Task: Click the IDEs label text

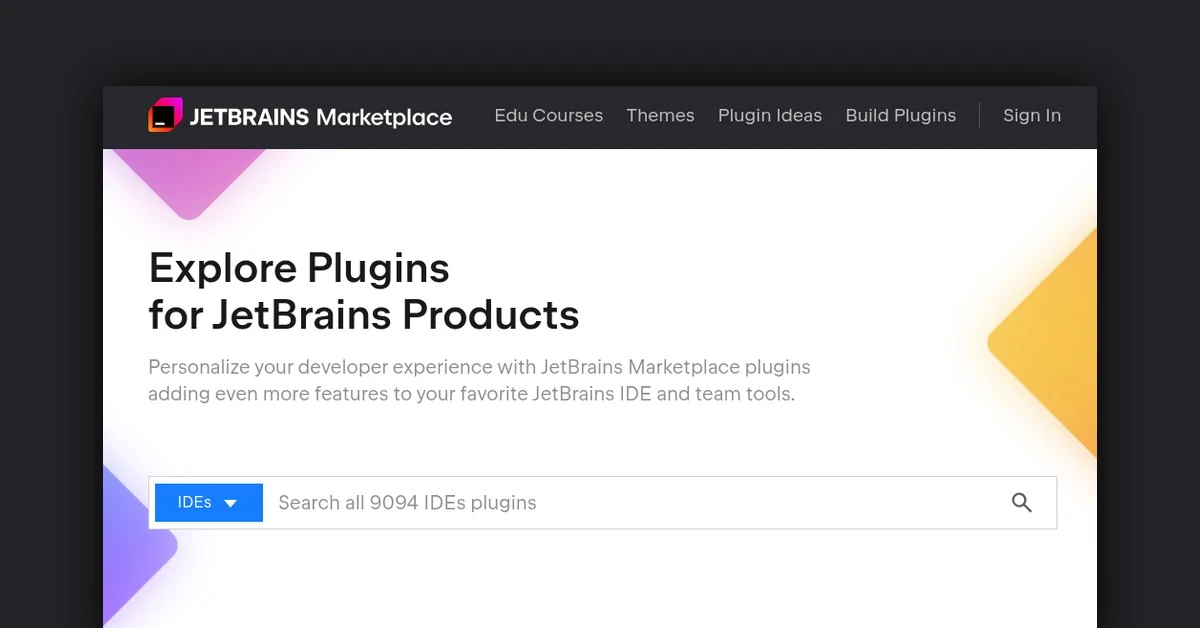Action: tap(194, 503)
